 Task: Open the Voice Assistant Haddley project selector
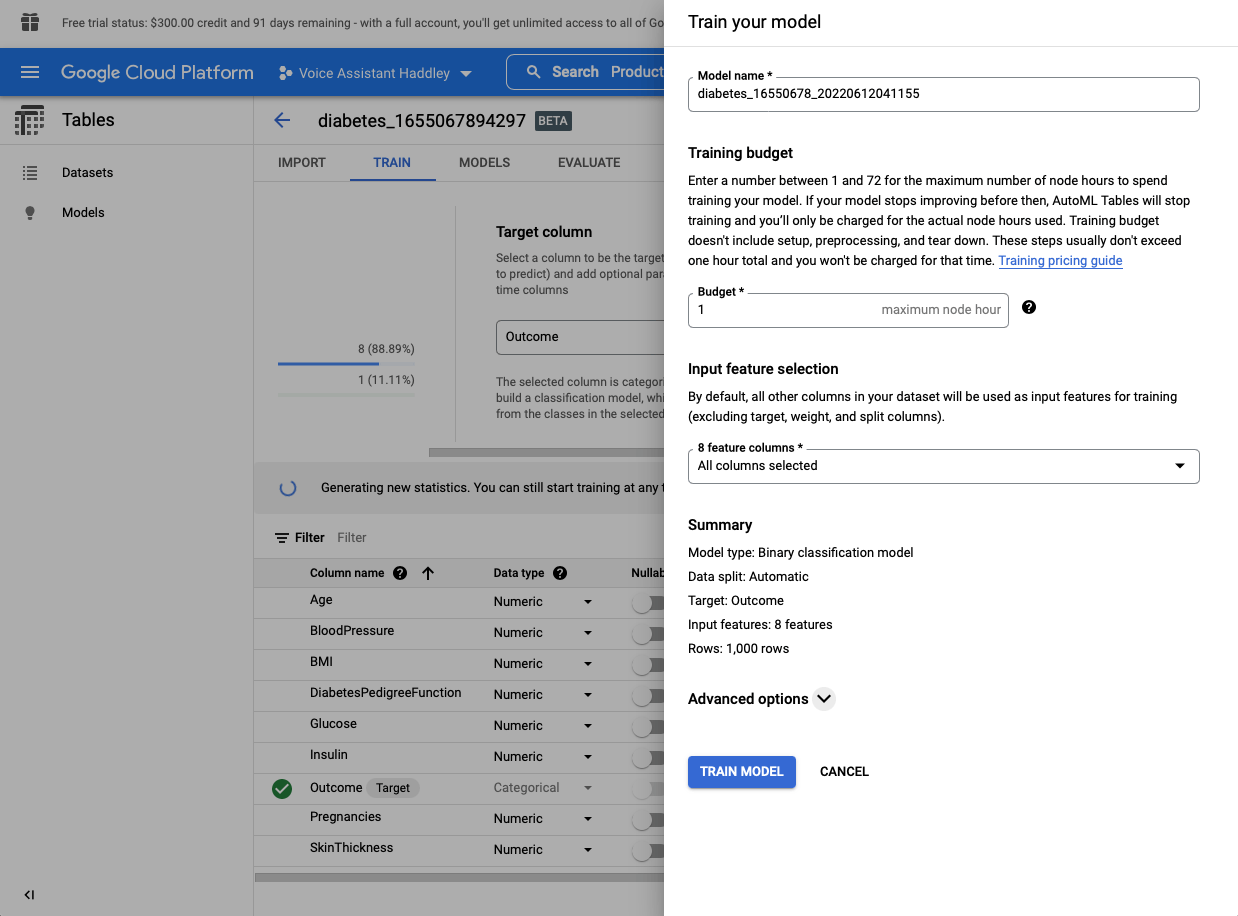tap(376, 73)
